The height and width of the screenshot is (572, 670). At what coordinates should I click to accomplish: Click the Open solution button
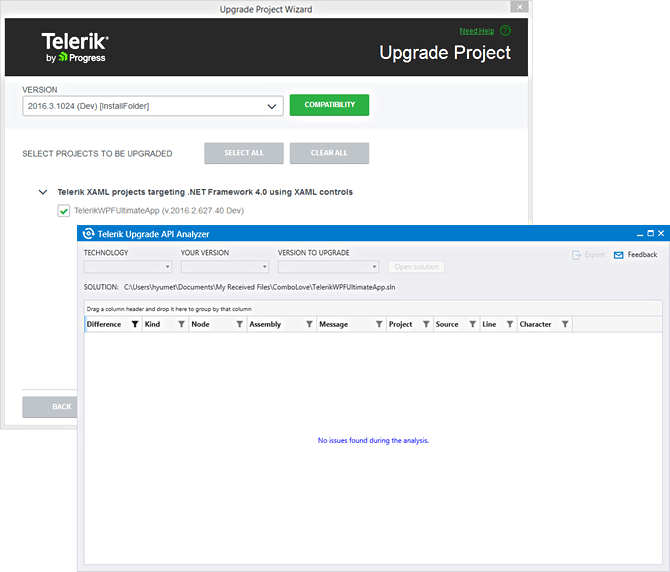[x=416, y=267]
